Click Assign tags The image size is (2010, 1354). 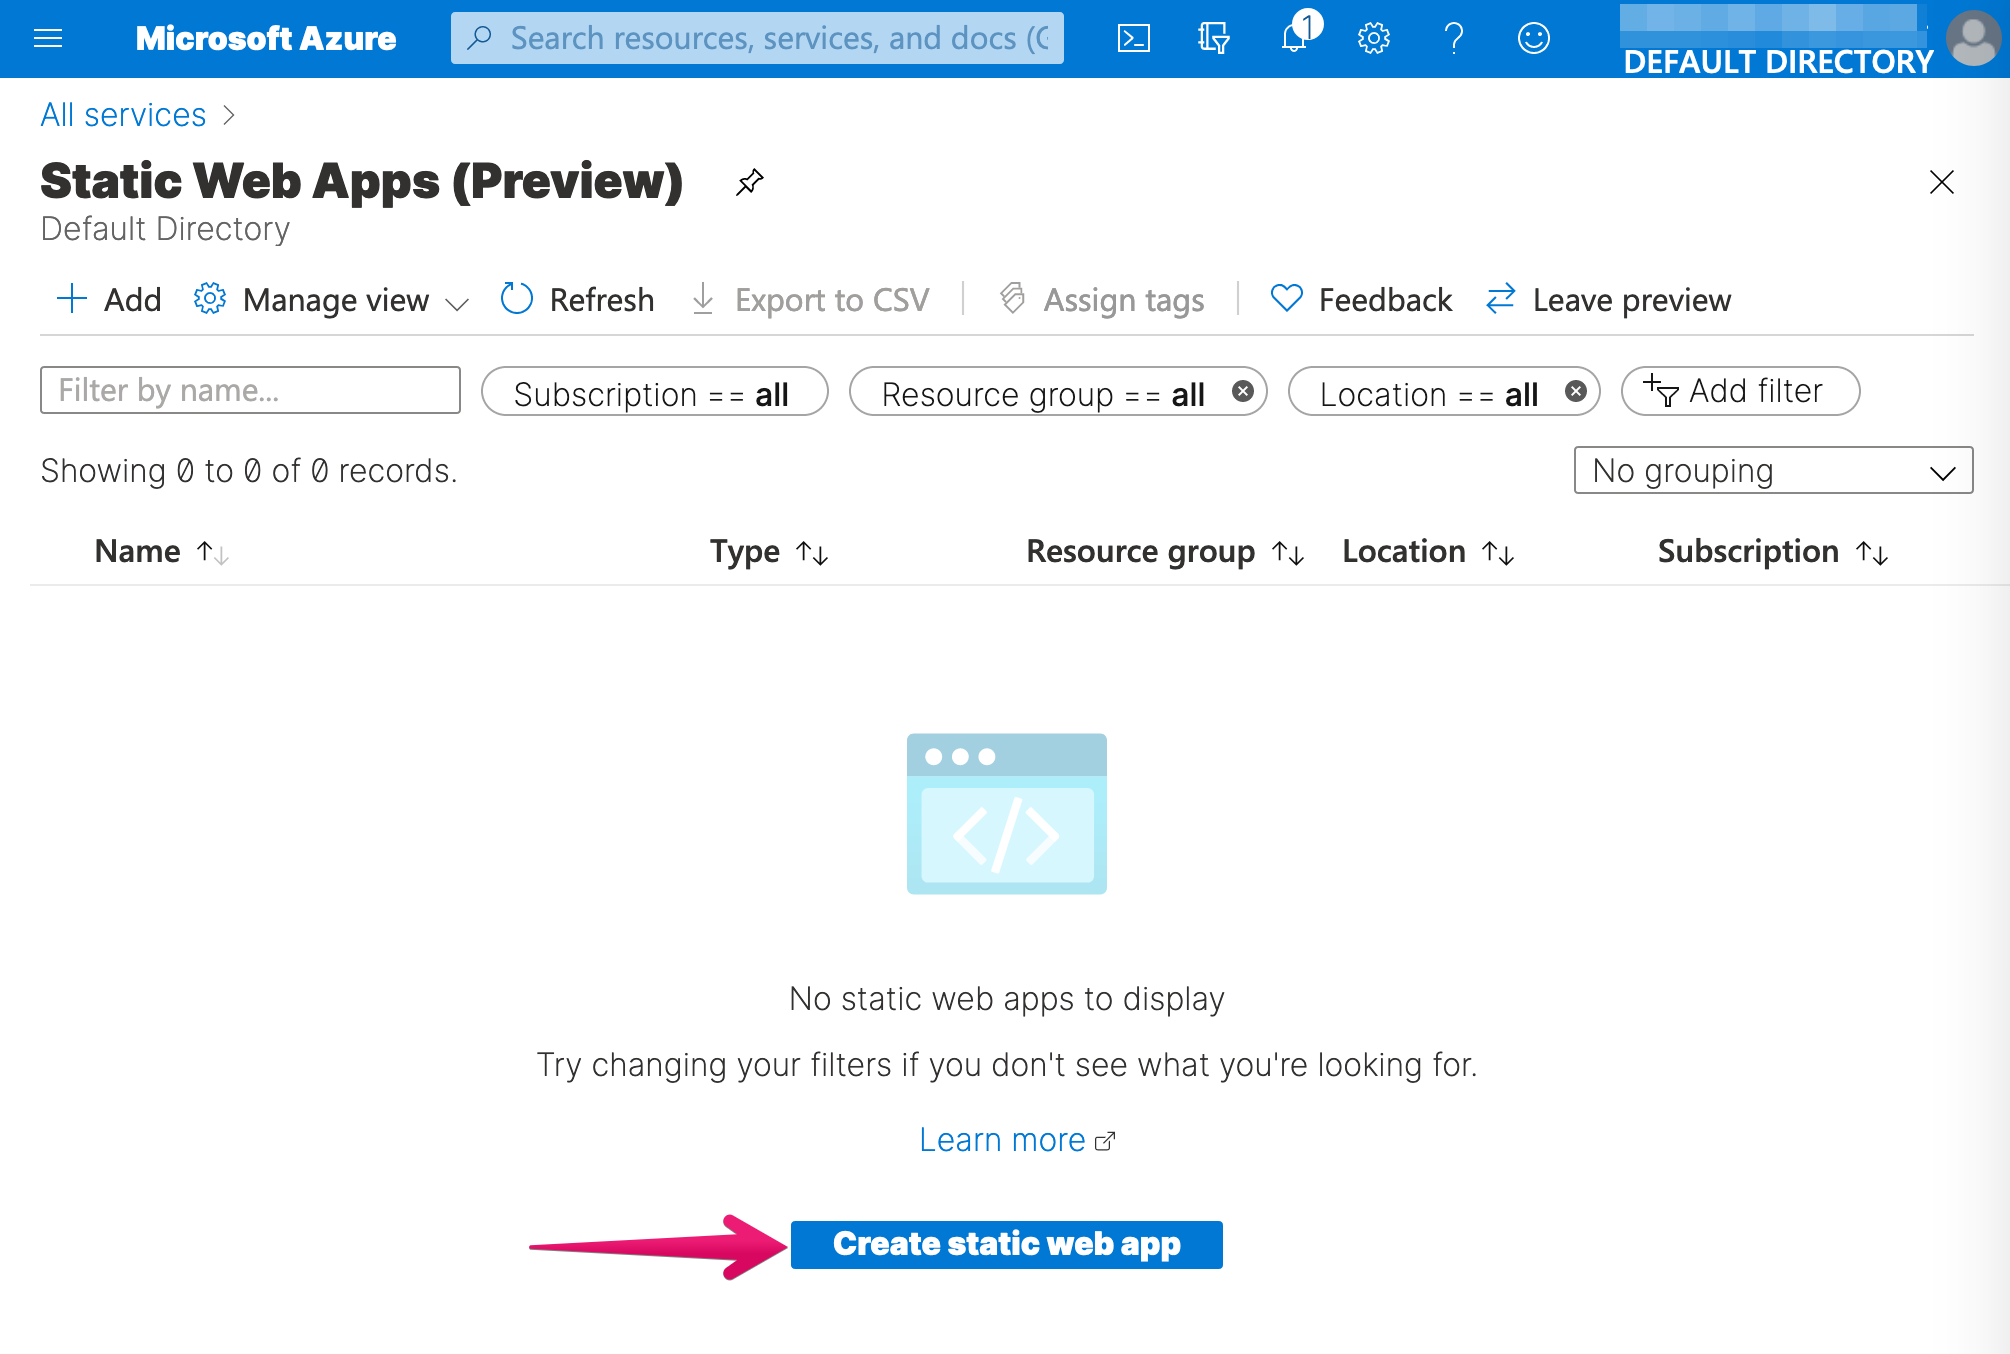(1102, 300)
